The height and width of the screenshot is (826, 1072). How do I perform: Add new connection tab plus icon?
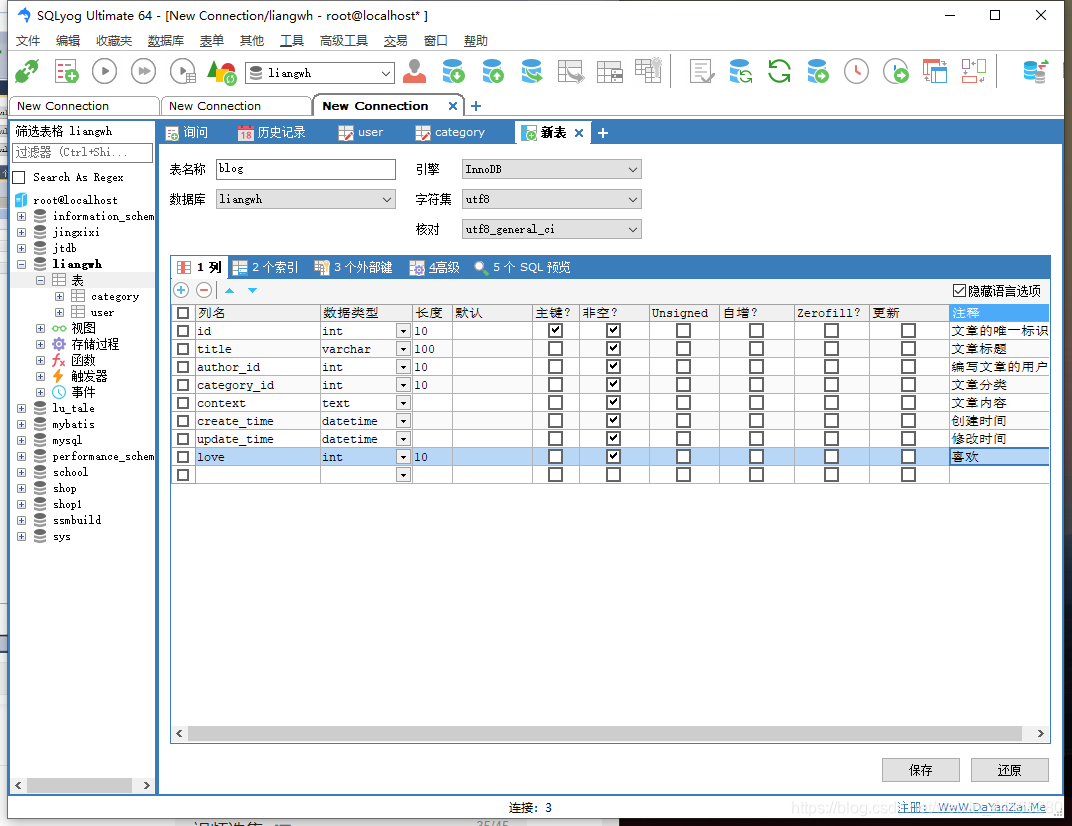point(476,106)
